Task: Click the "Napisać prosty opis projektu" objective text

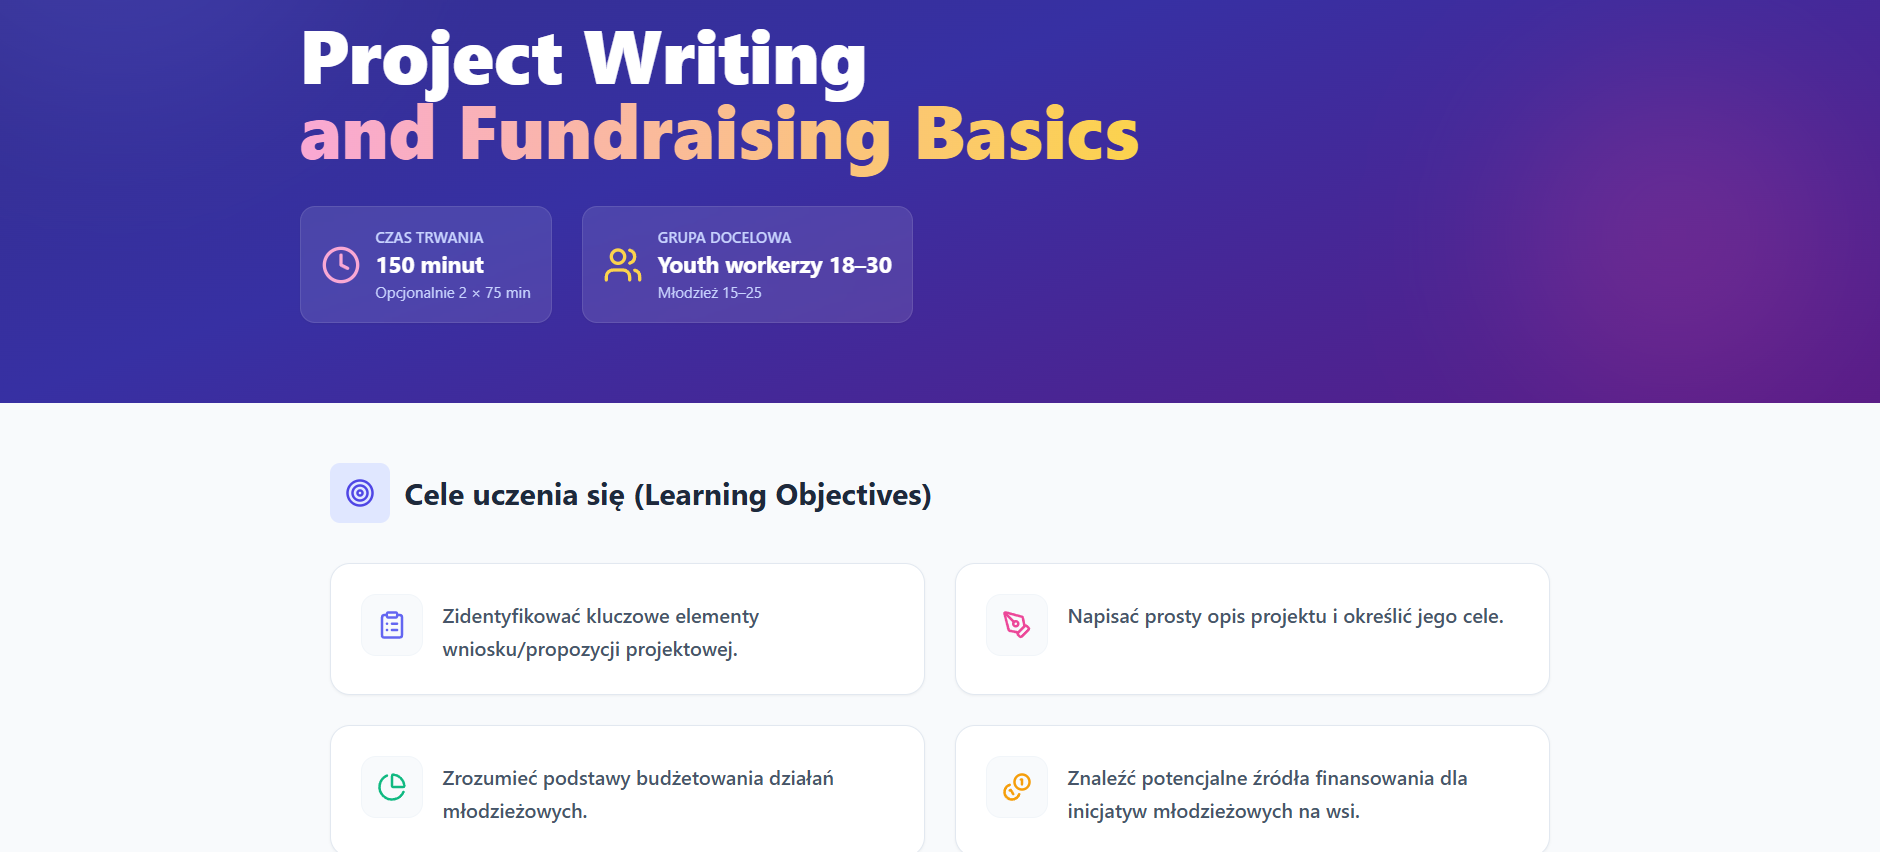Action: [x=1285, y=616]
